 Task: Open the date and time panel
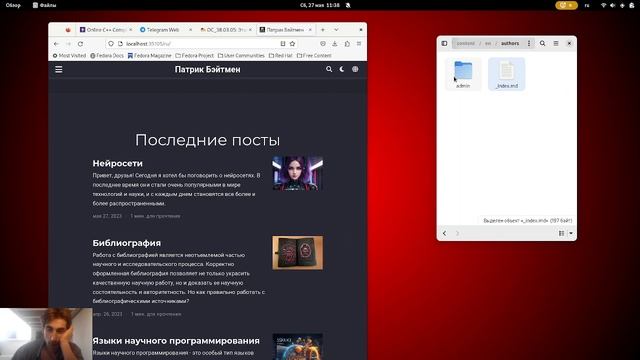(320, 5)
